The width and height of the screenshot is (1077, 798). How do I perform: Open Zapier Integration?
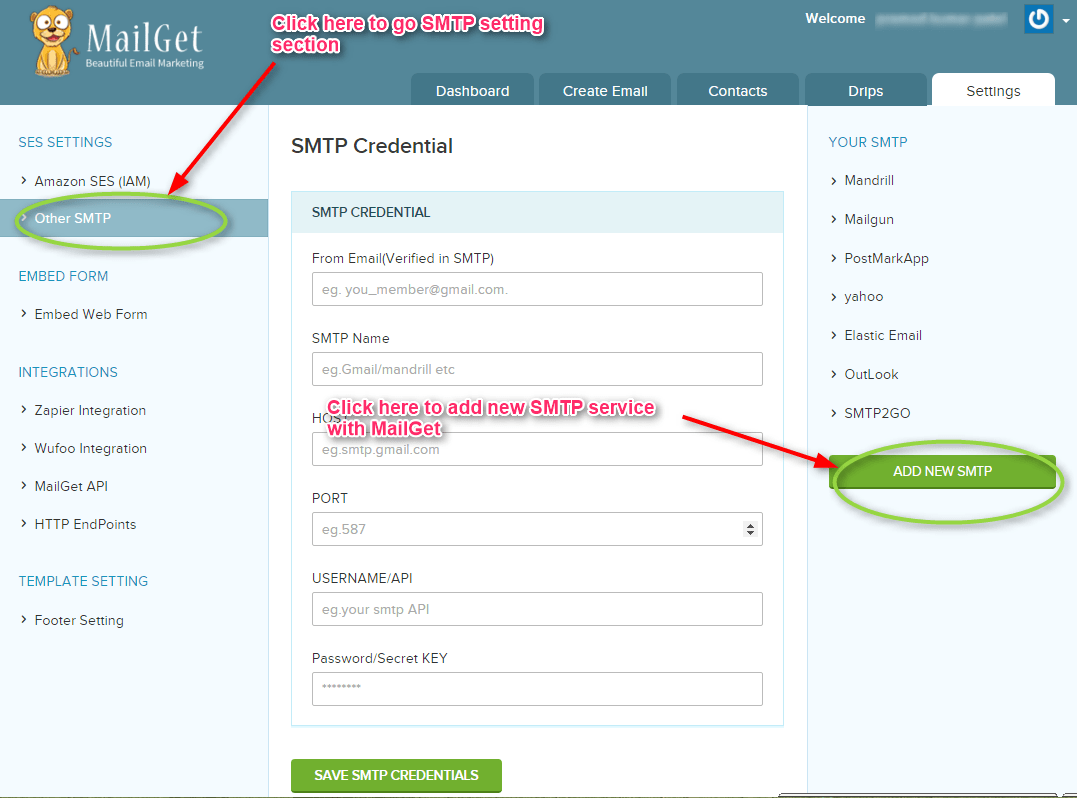(x=90, y=411)
